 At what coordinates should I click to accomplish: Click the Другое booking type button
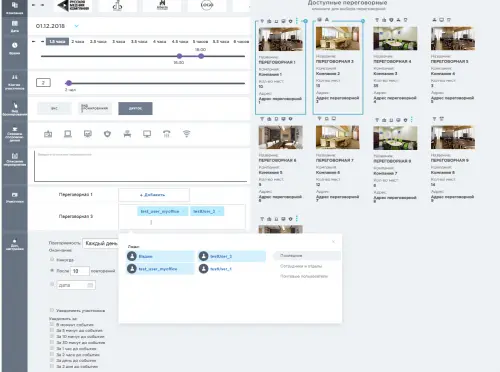(x=135, y=108)
